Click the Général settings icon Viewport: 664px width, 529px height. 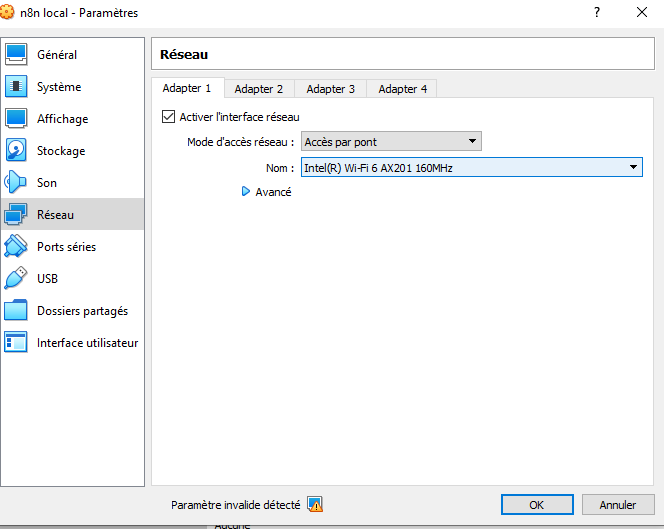click(x=17, y=55)
